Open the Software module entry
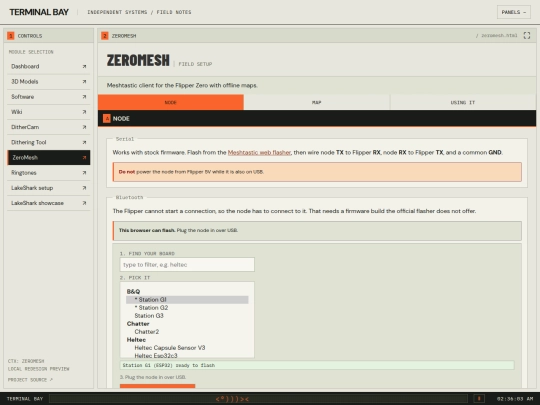 click(x=49, y=97)
